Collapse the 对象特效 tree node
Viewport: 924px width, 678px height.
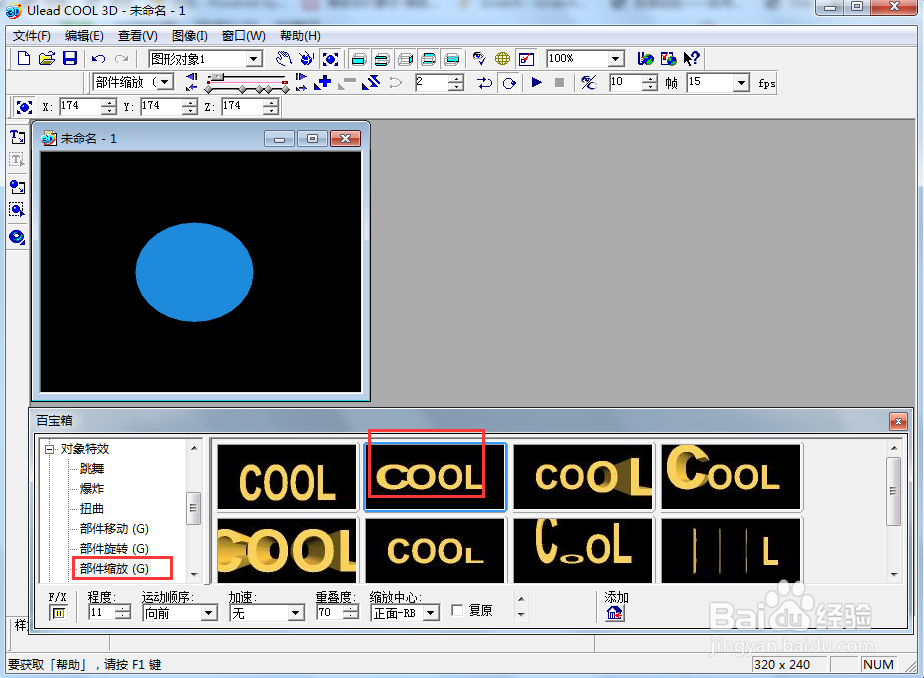point(50,449)
